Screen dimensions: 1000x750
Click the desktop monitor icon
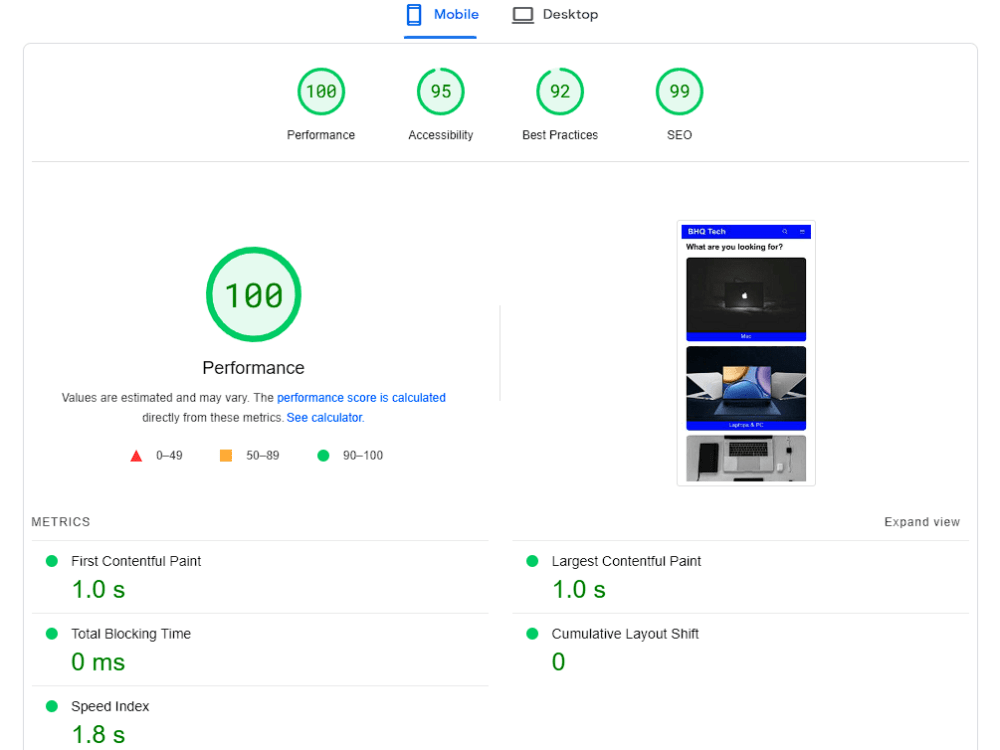523,15
